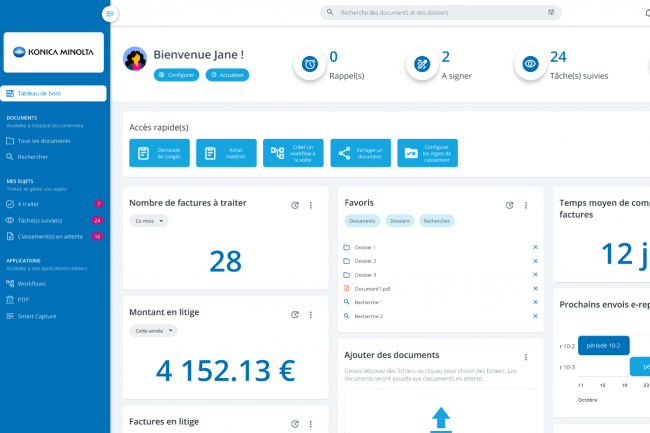Open options menu of Factures en litige widget
The width and height of the screenshot is (650, 433).
[x=310, y=424]
